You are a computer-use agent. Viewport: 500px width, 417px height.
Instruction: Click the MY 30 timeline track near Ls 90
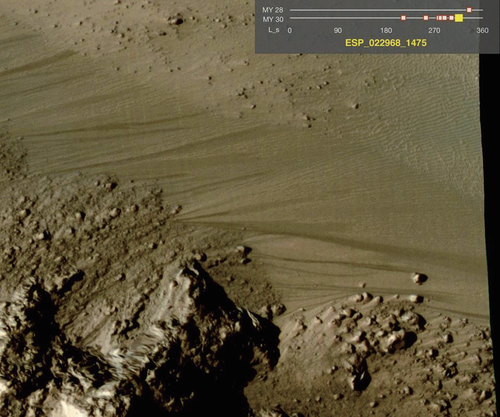click(338, 18)
